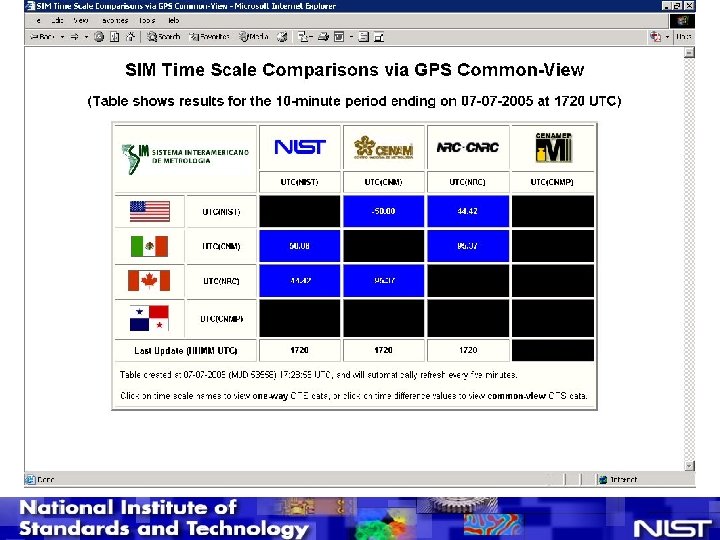This screenshot has width=720, height=540.
Task: Click the United States flag
Action: (150, 211)
